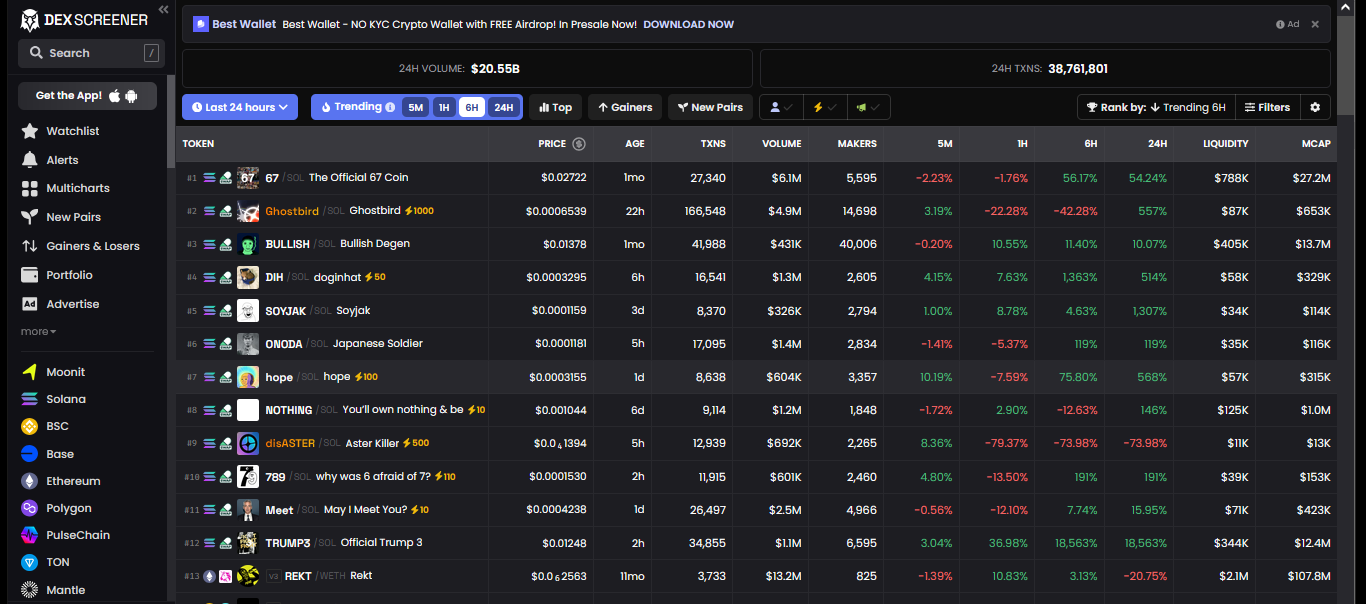The image size is (1366, 604).
Task: Click the DOWNLOAD NOW ad link
Action: pos(688,24)
